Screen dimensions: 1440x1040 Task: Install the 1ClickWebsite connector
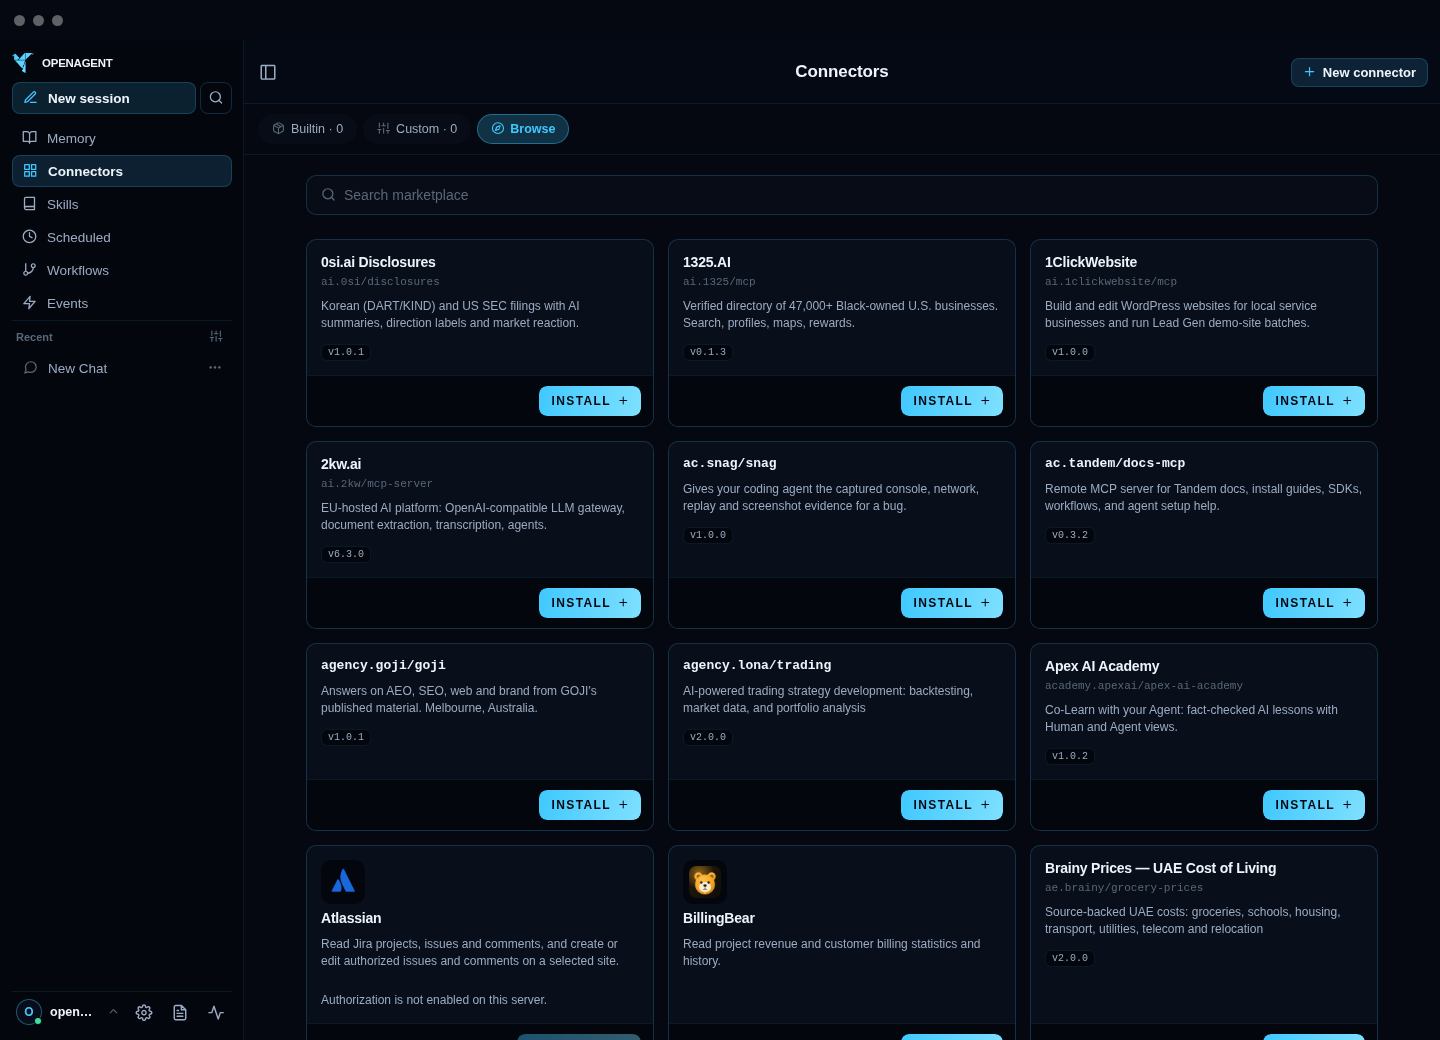tap(1314, 401)
